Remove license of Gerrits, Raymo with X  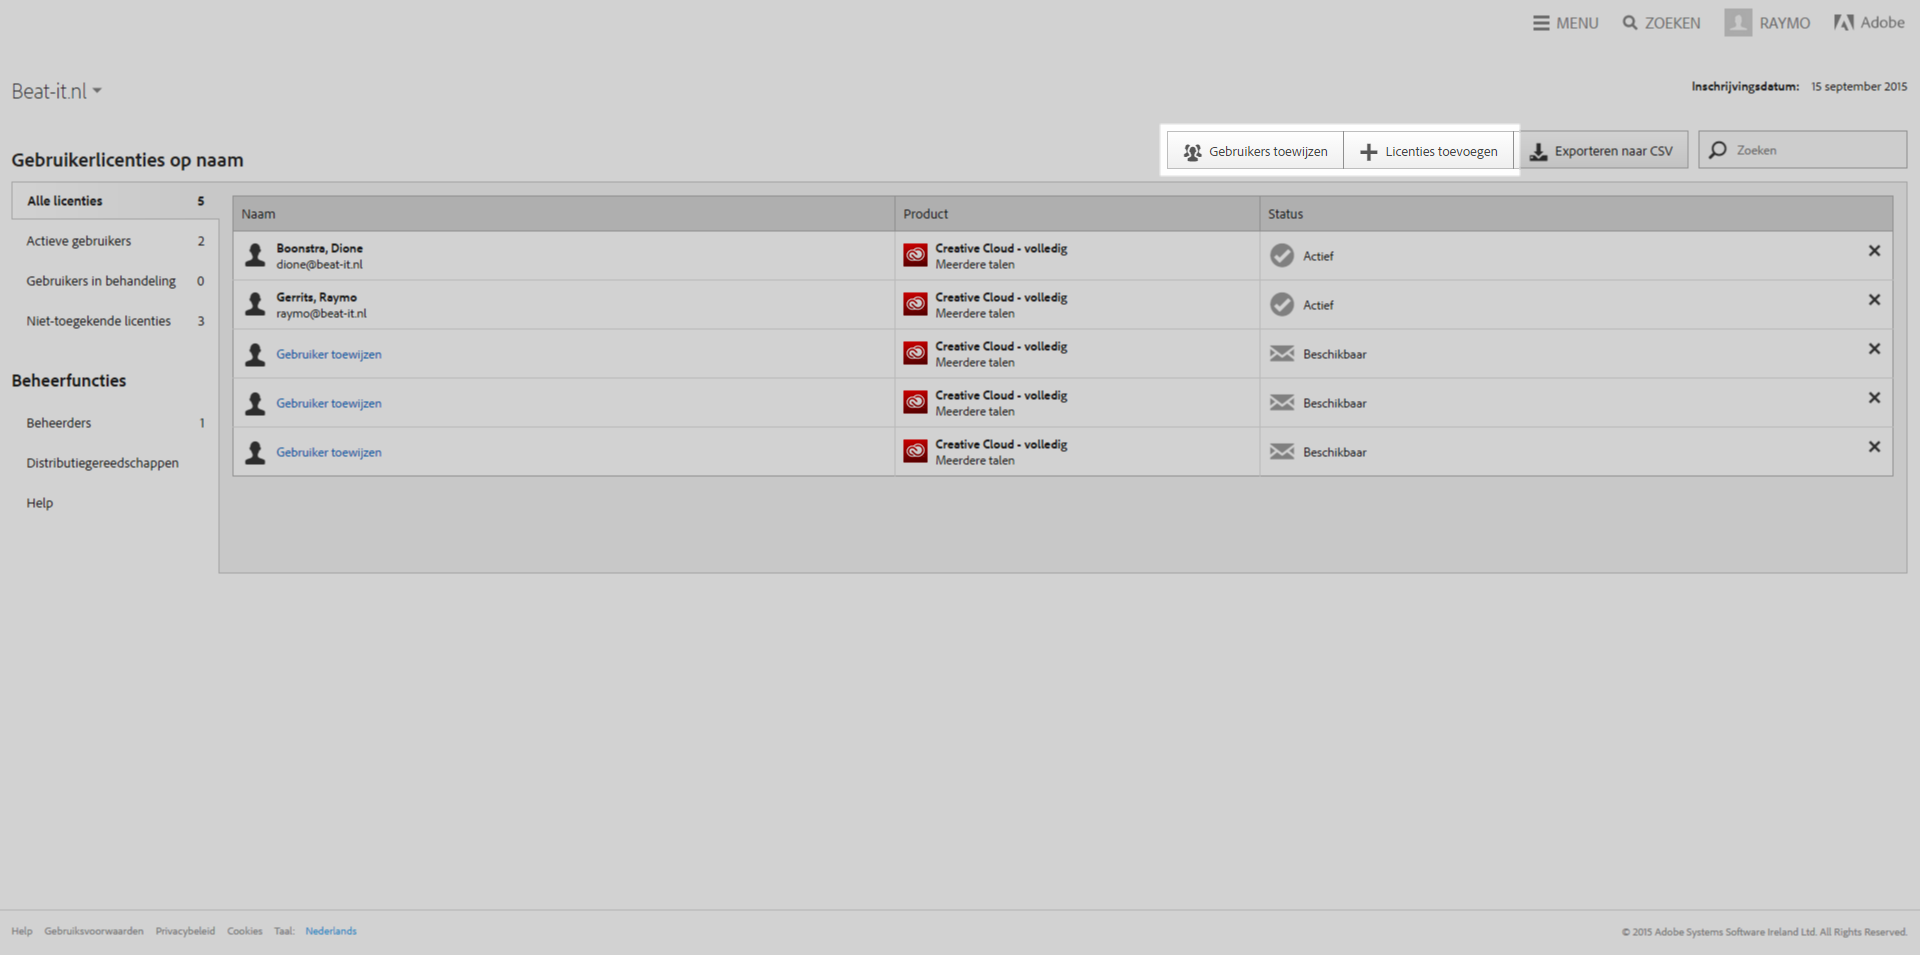tap(1874, 300)
